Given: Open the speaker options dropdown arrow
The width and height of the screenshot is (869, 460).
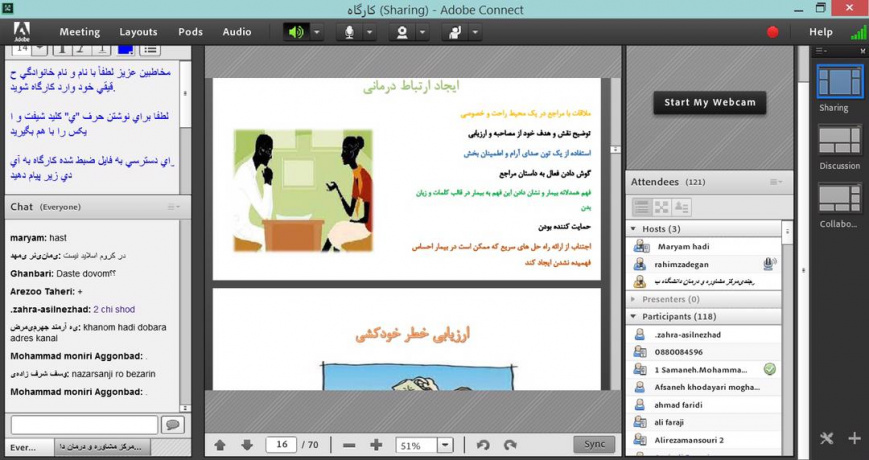Looking at the screenshot, I should click(x=316, y=32).
